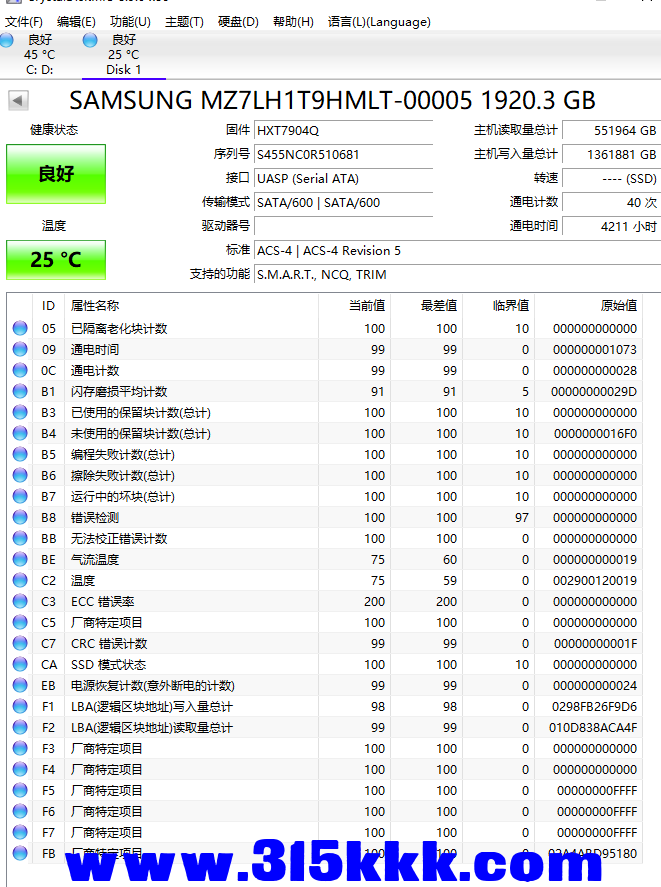Open the 功能(U) menu
Screen dimensions: 661x887
[130, 21]
